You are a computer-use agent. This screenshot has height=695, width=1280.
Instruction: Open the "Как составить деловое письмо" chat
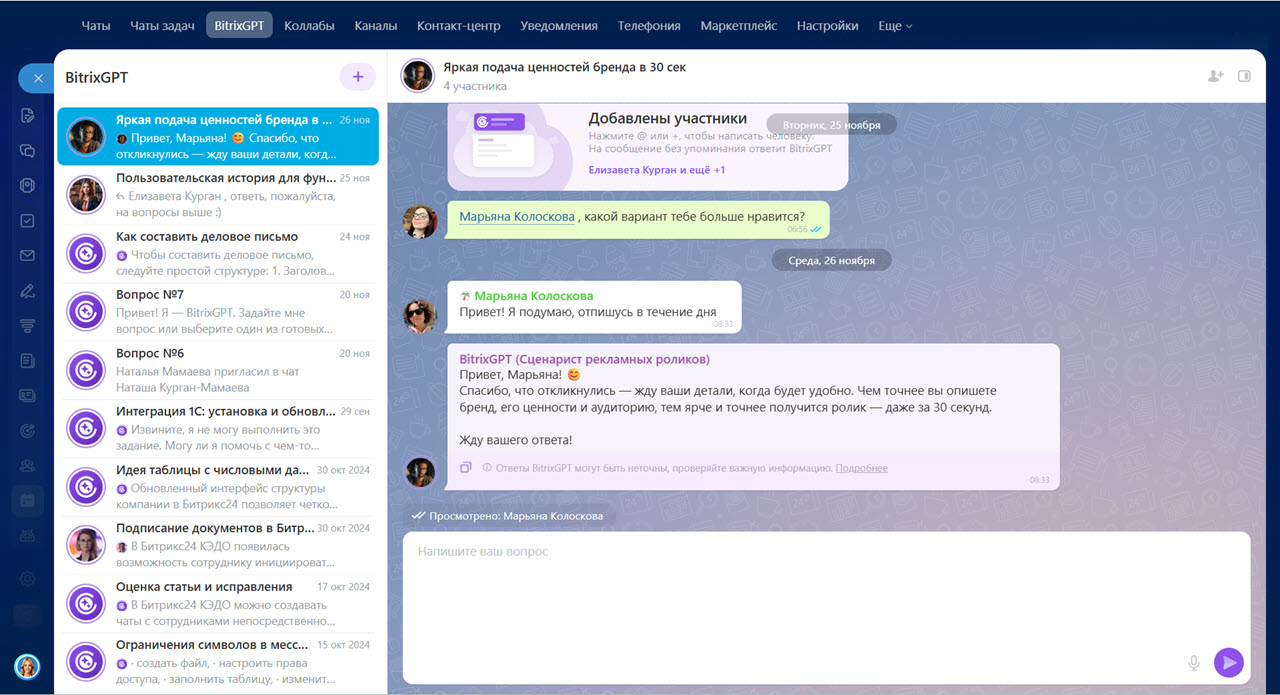207,237
